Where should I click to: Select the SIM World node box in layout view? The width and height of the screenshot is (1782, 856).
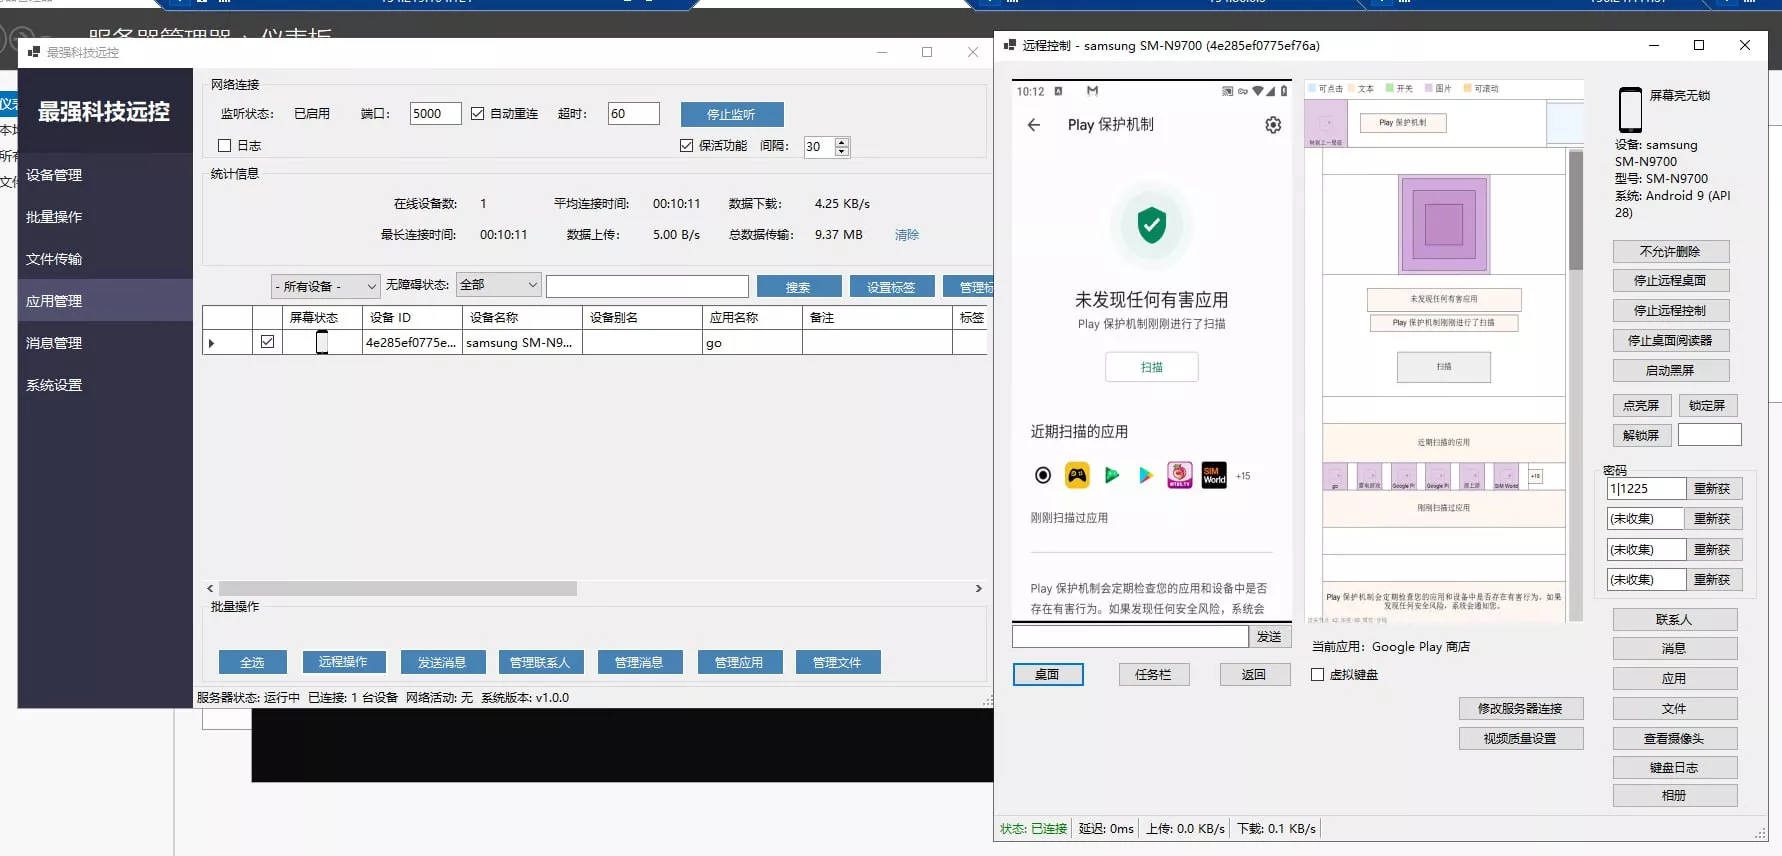(x=1506, y=476)
